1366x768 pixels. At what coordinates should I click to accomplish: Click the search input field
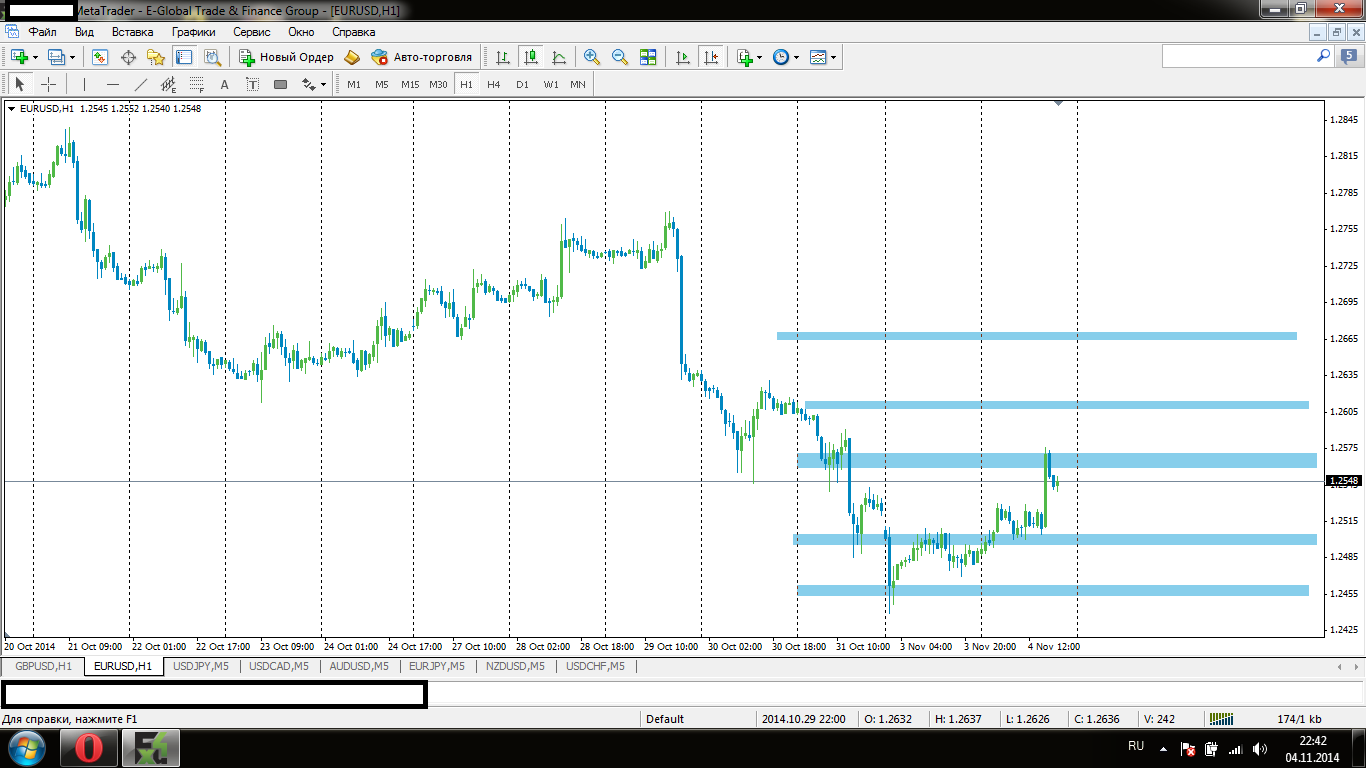[1238, 57]
